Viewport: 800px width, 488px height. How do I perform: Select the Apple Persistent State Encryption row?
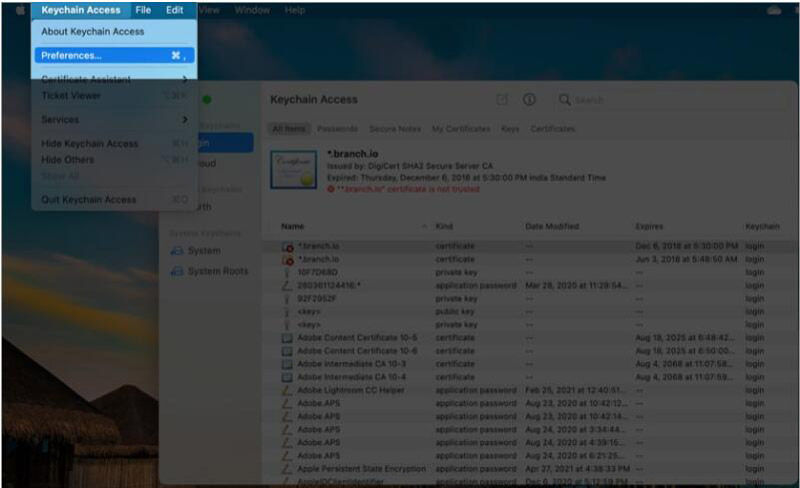click(x=529, y=469)
